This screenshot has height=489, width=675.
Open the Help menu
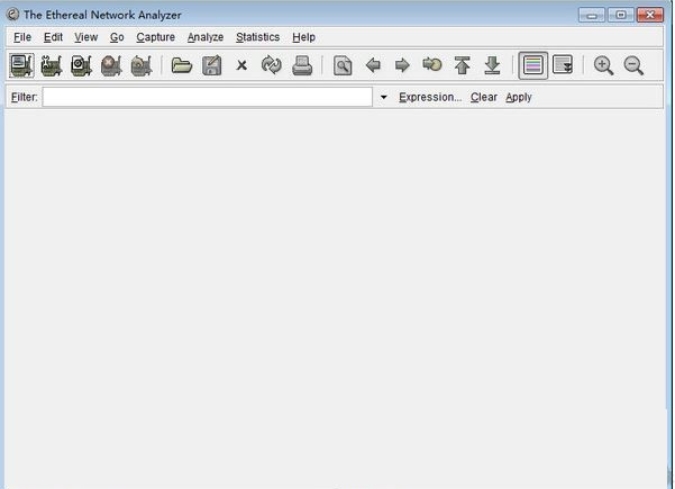(303, 37)
